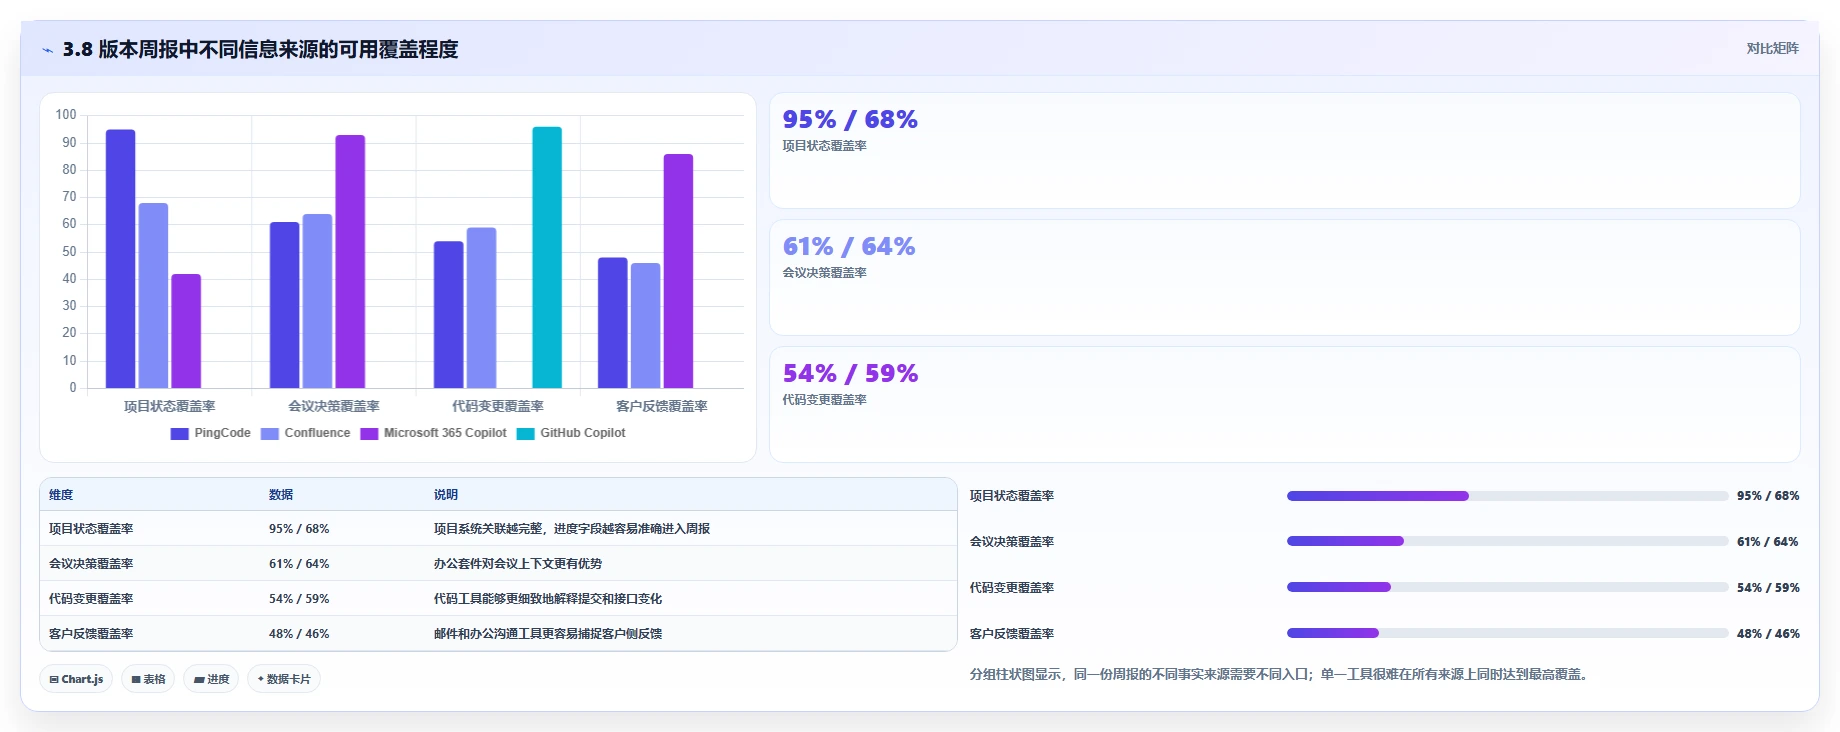Click the 表格 tag chip
Image resolution: width=1840 pixels, height=732 pixels.
click(148, 679)
